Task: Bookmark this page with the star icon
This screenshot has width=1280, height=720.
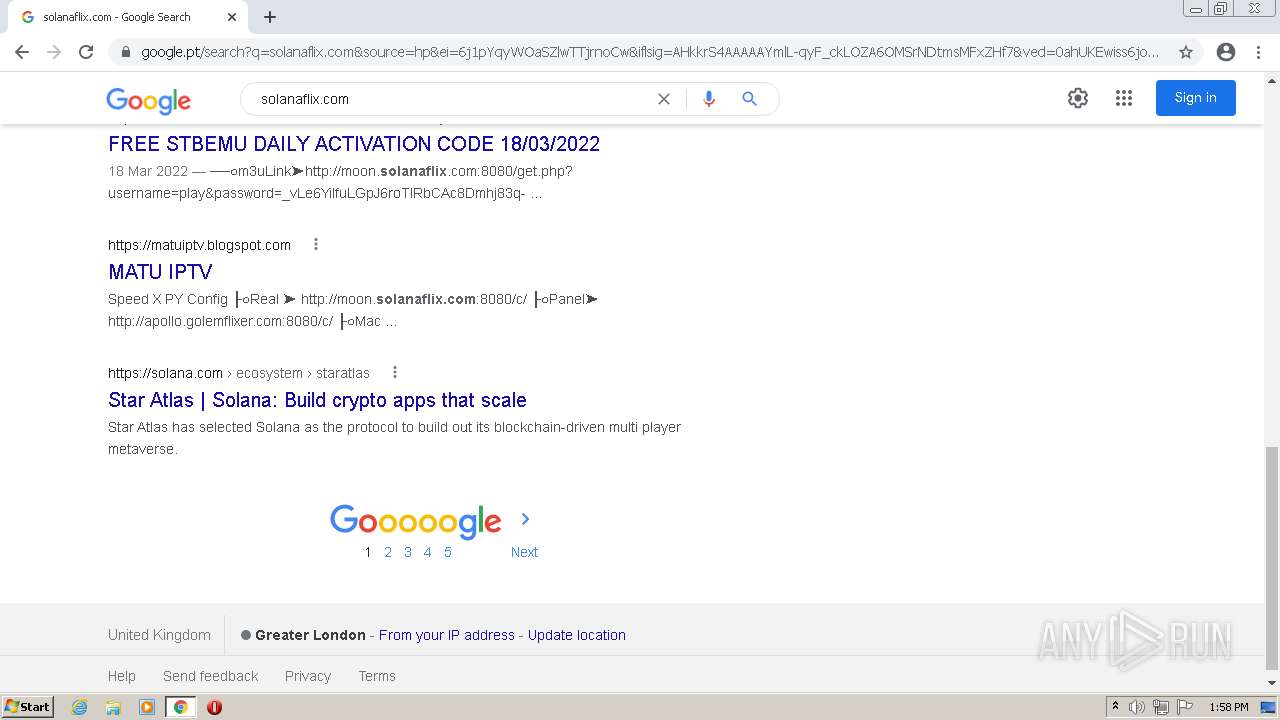Action: (x=1186, y=52)
